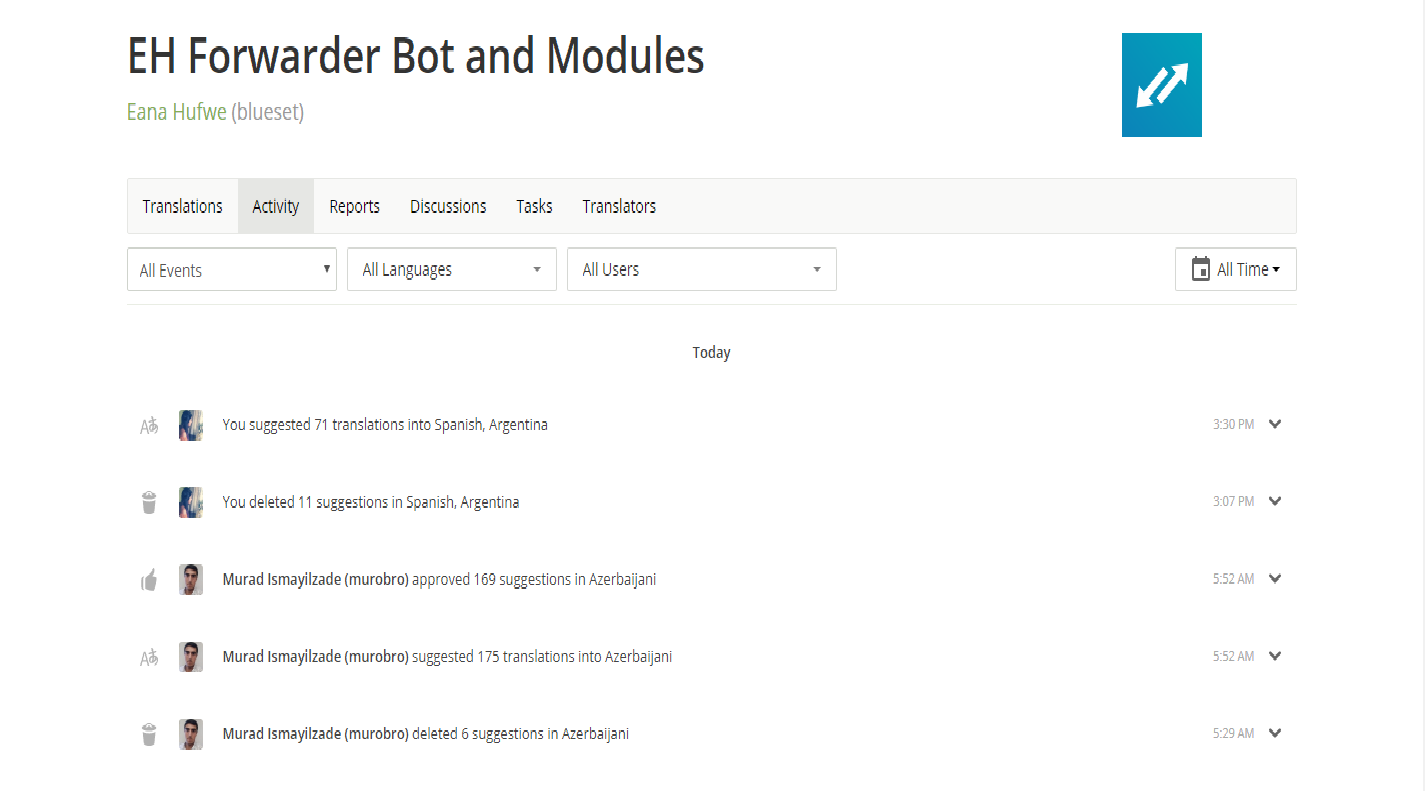1425x791 pixels.
Task: Click translation icon beside Spanish suggested row
Action: coord(149,426)
